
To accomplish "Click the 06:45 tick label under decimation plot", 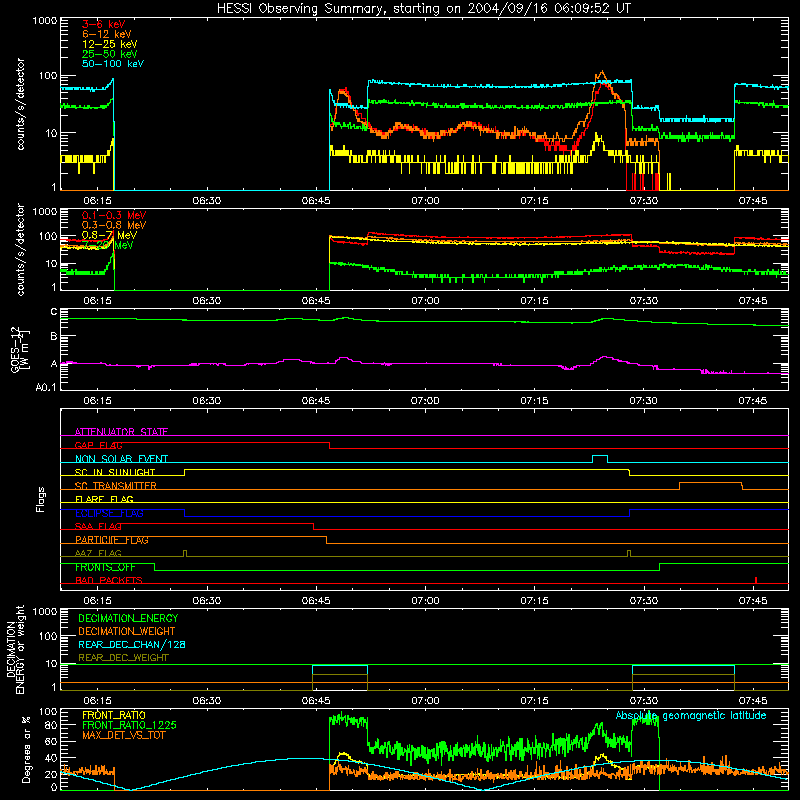I will pos(316,701).
